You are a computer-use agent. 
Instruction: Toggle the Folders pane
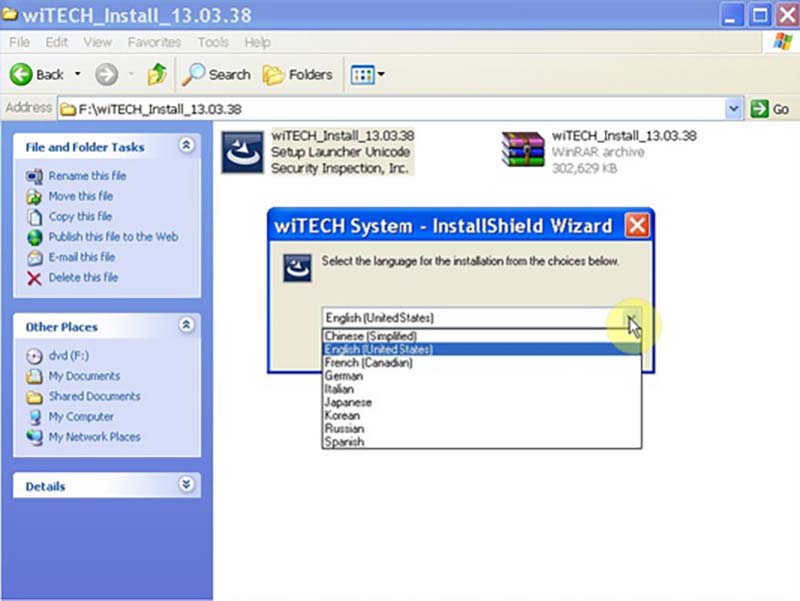pos(298,74)
